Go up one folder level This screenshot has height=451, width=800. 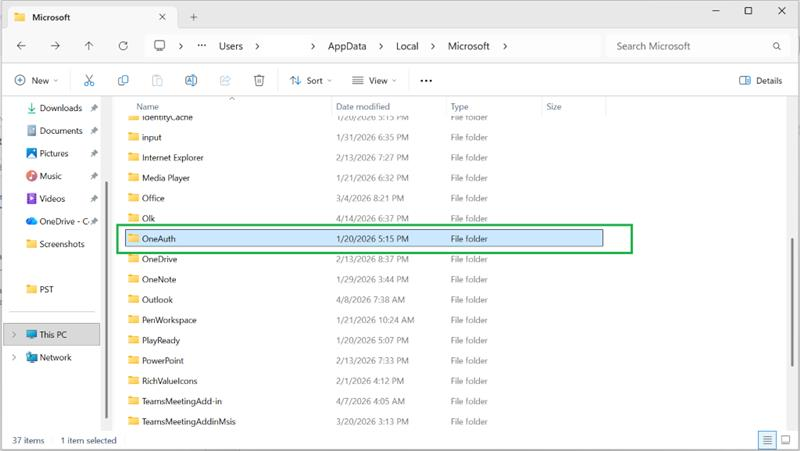(x=89, y=46)
